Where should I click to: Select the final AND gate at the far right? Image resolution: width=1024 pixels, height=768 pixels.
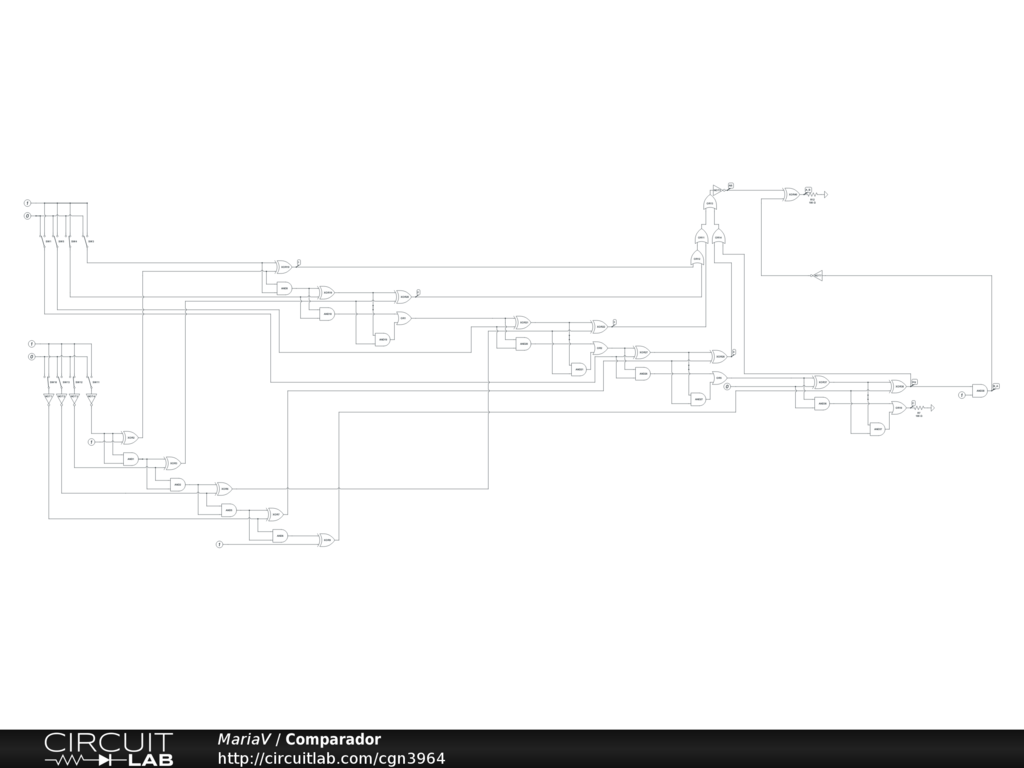pyautogui.click(x=980, y=390)
